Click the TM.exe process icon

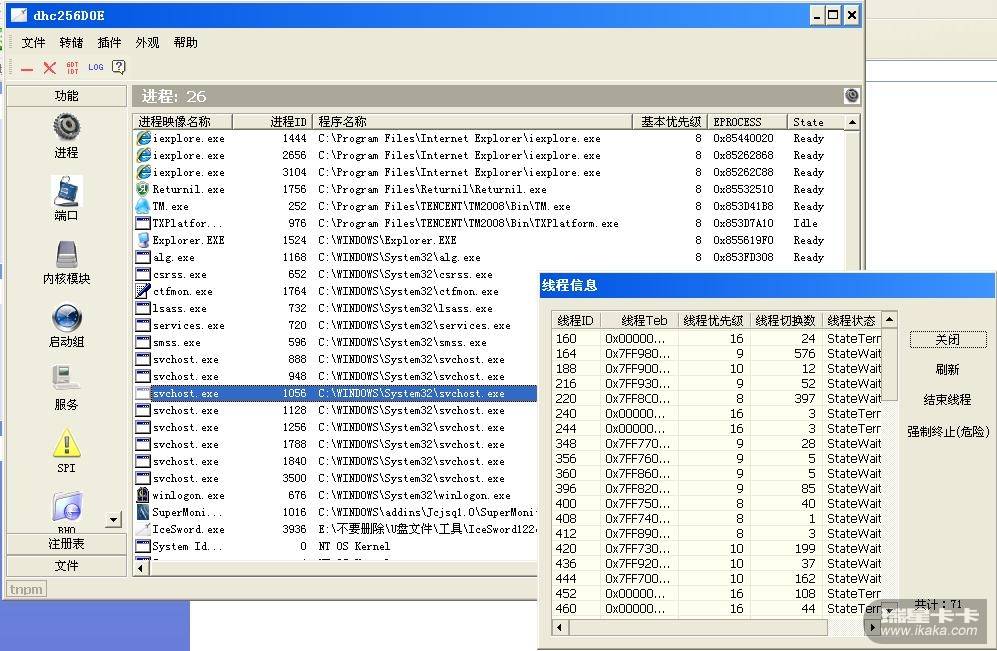143,206
